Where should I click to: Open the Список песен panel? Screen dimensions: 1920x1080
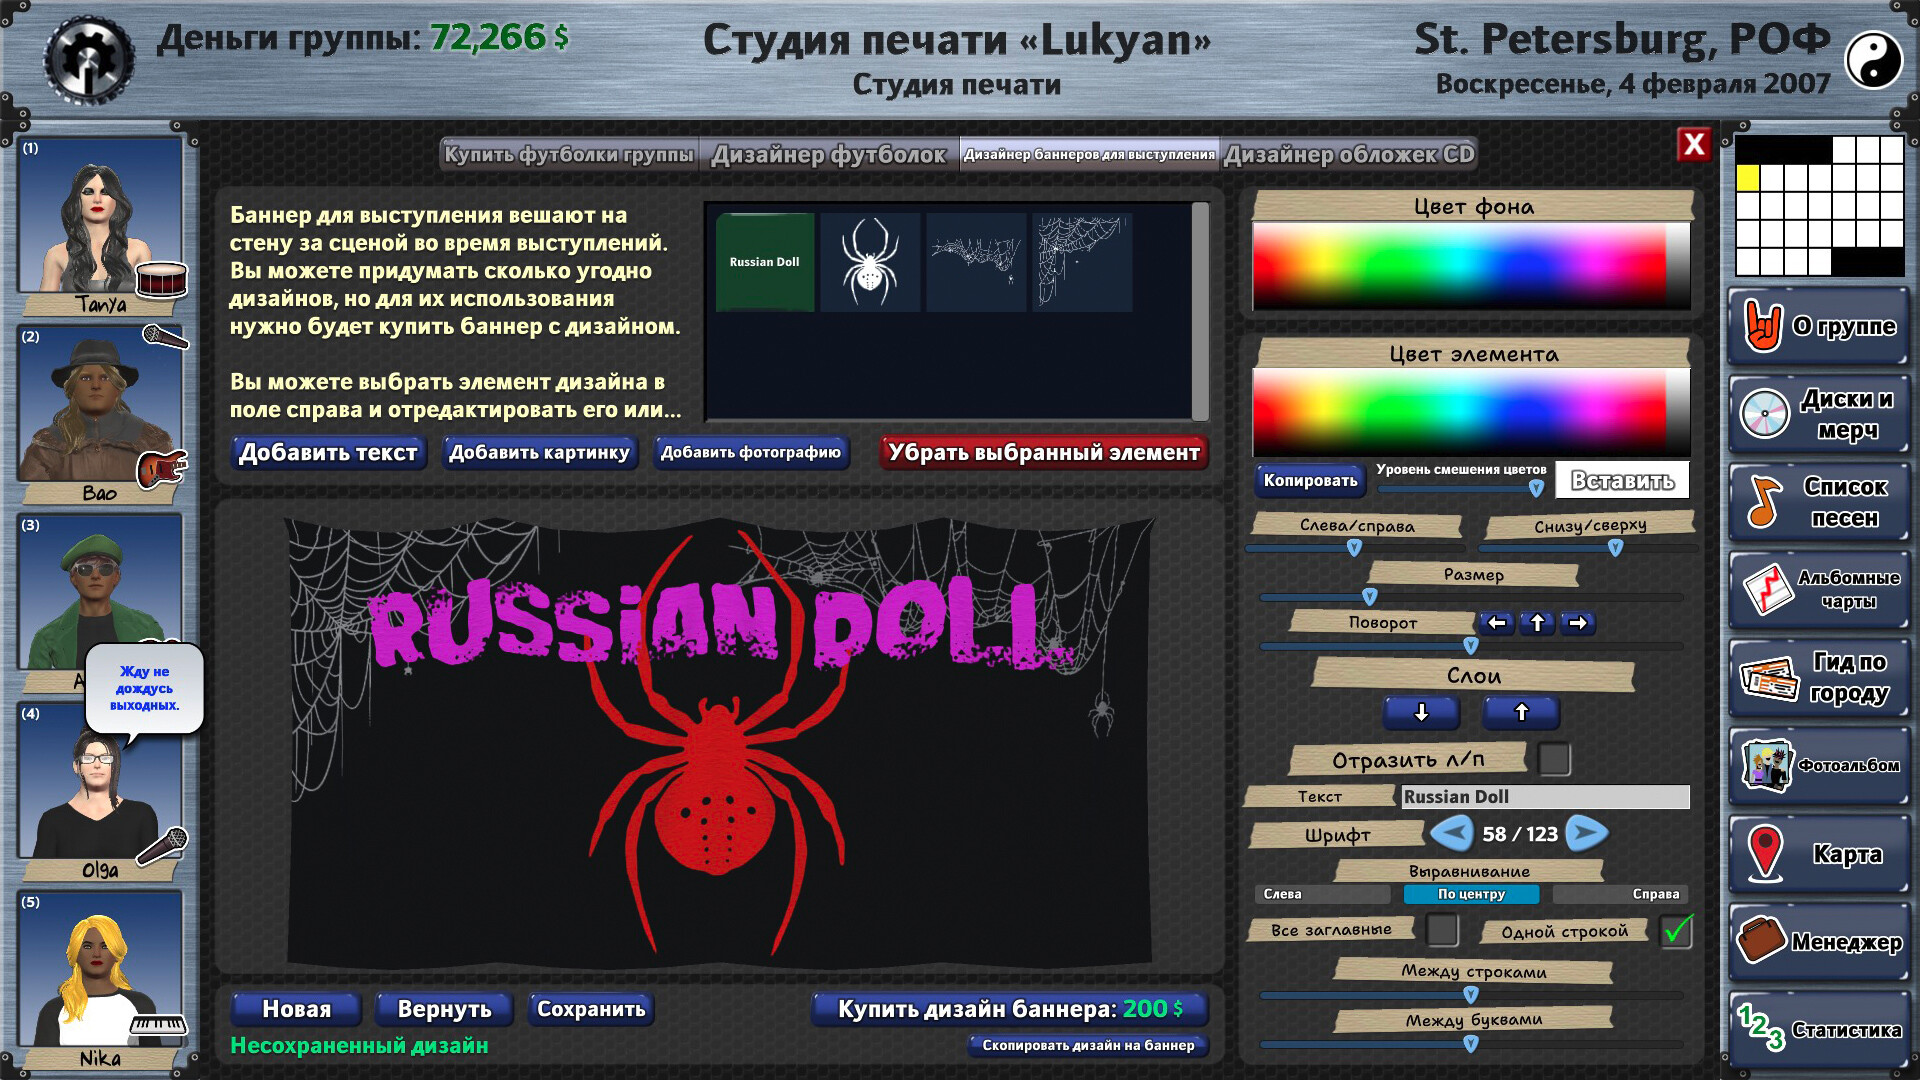pyautogui.click(x=1818, y=501)
